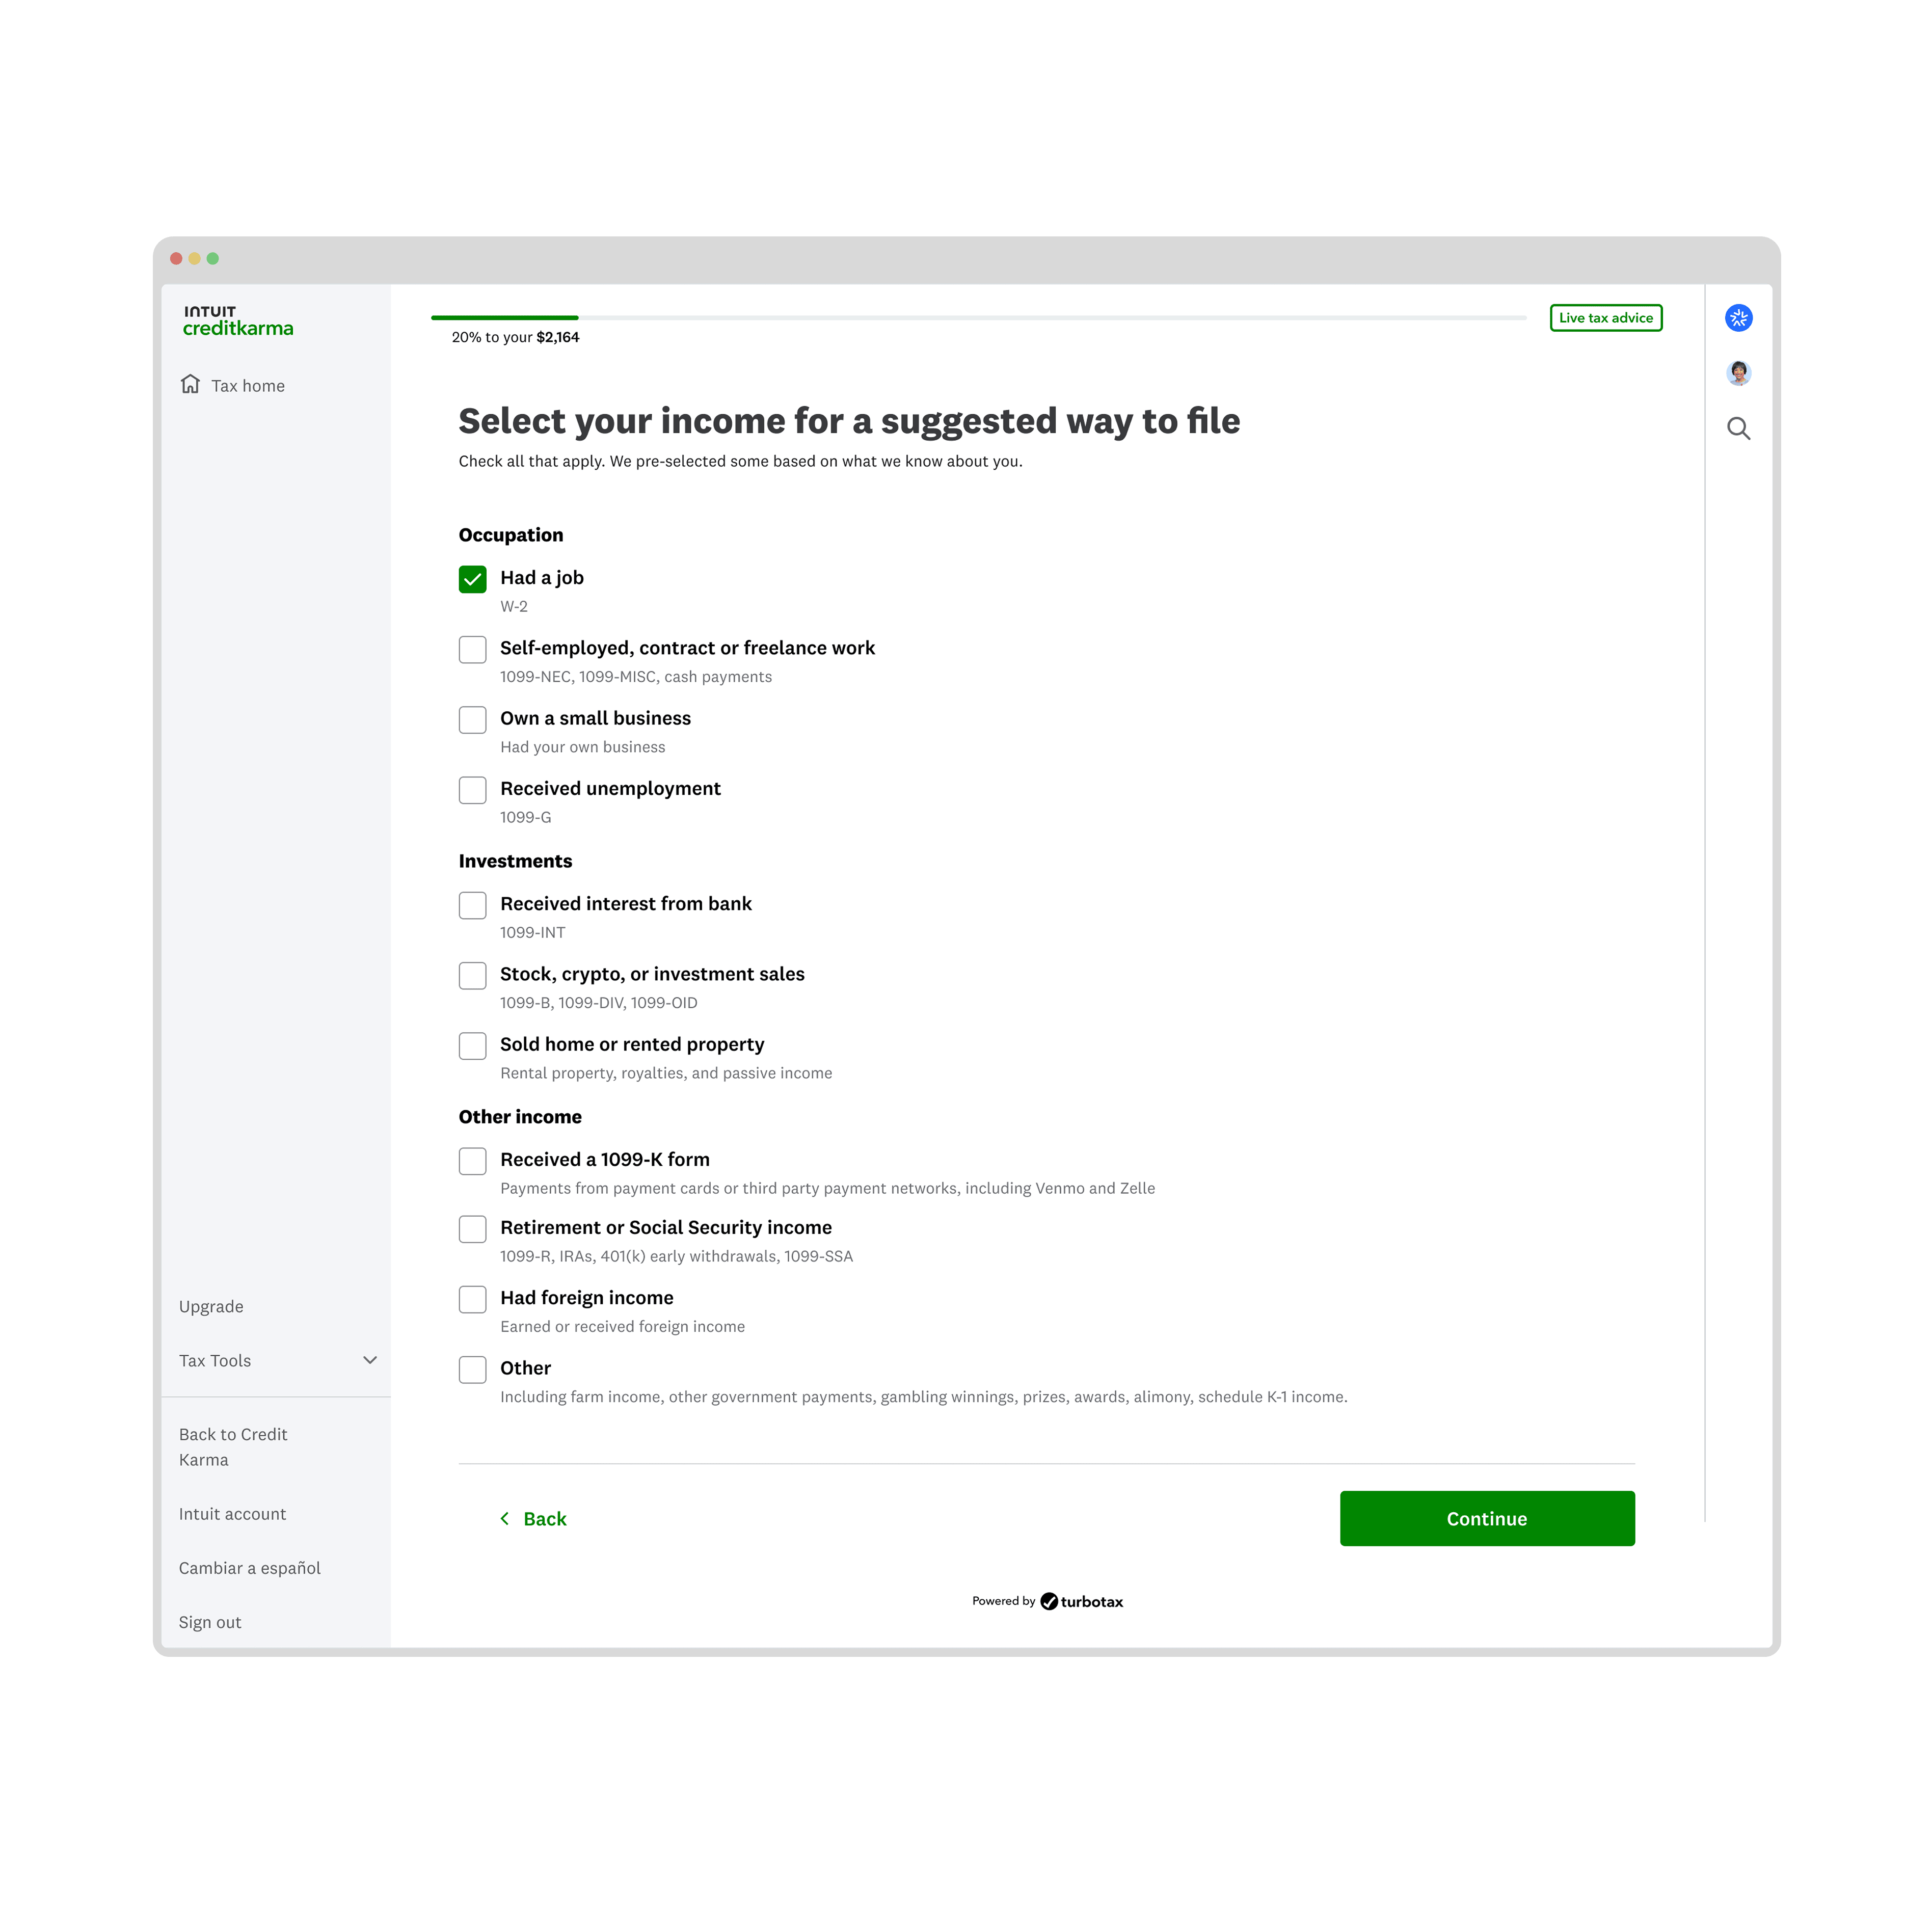Image resolution: width=1932 pixels, height=1932 pixels.
Task: Click the search magnifier icon
Action: [x=1740, y=428]
